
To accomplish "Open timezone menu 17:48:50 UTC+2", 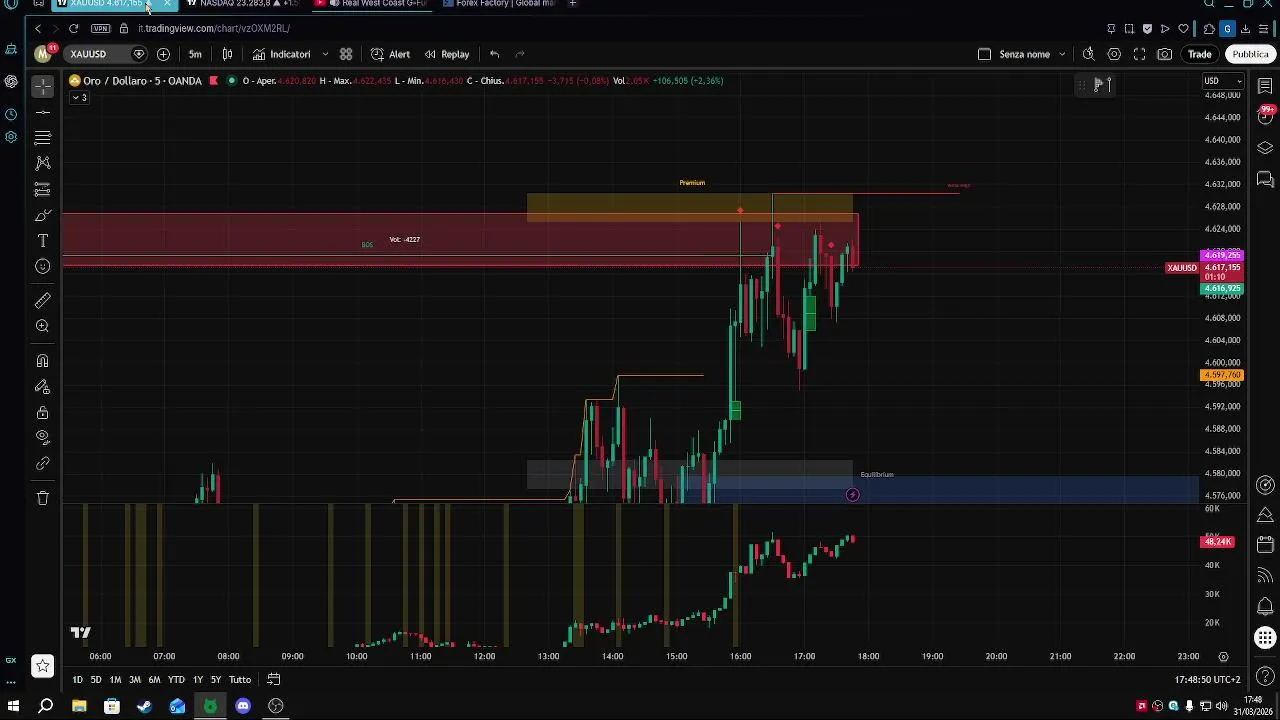I will (x=1208, y=680).
